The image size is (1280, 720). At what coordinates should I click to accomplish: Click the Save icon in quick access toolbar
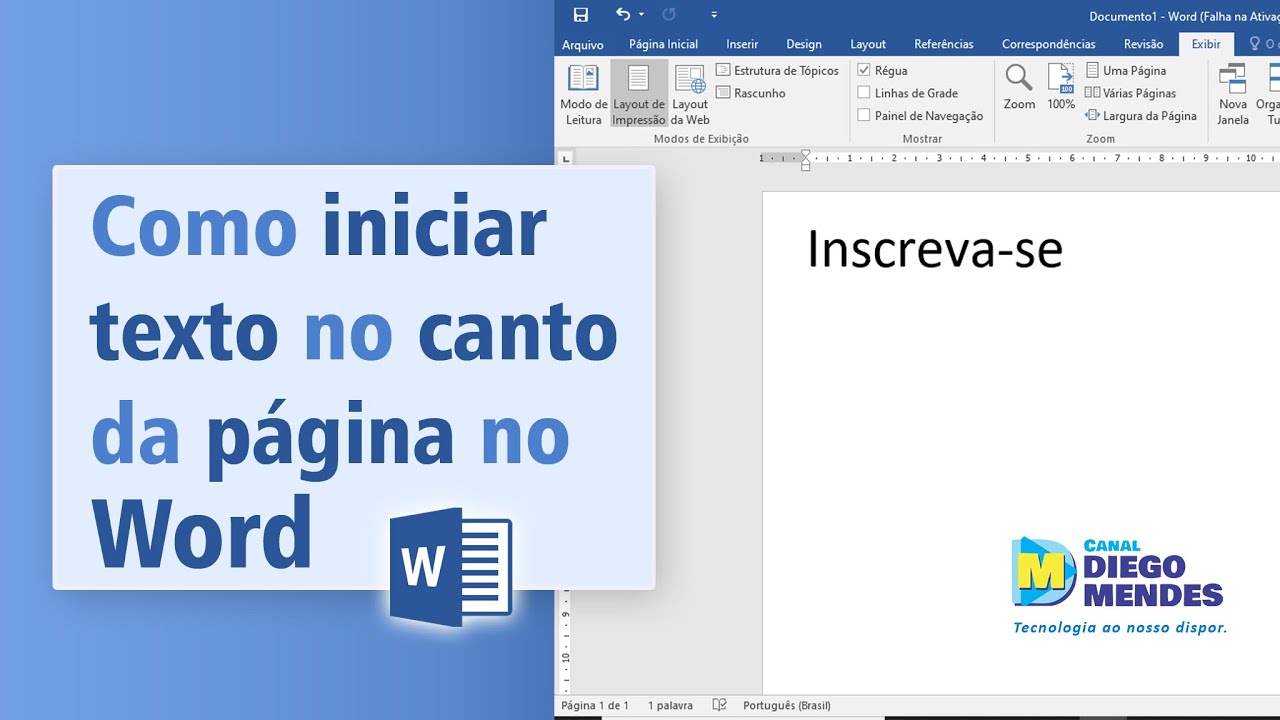click(581, 15)
